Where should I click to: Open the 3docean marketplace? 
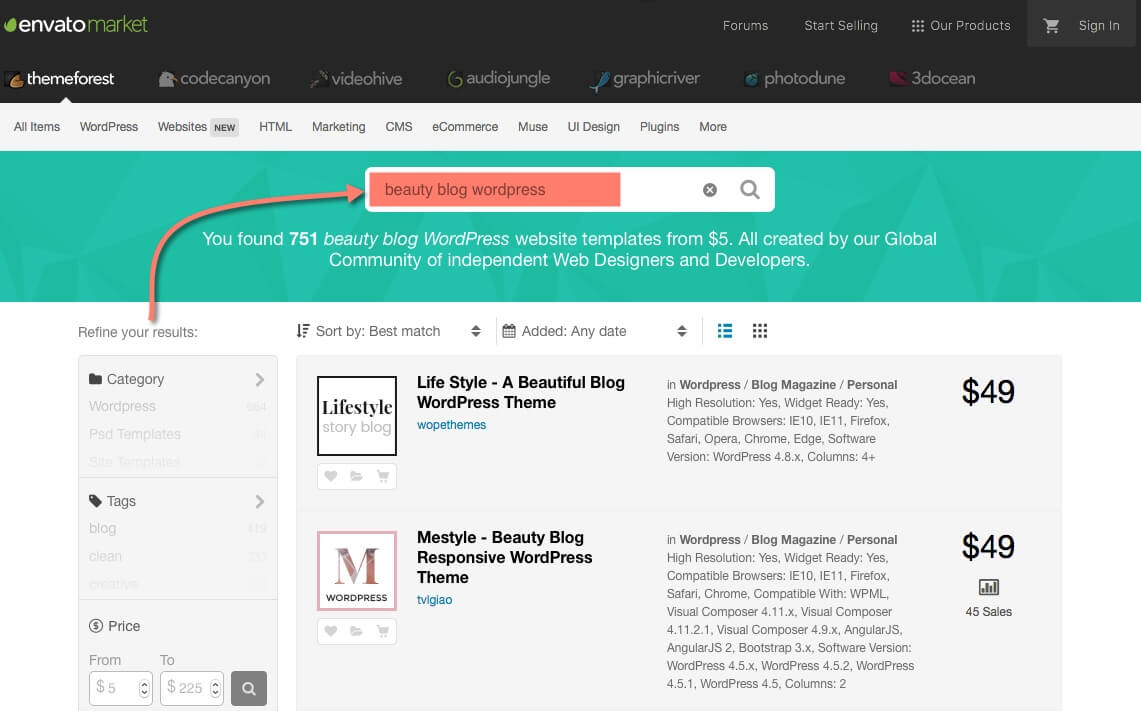(932, 79)
